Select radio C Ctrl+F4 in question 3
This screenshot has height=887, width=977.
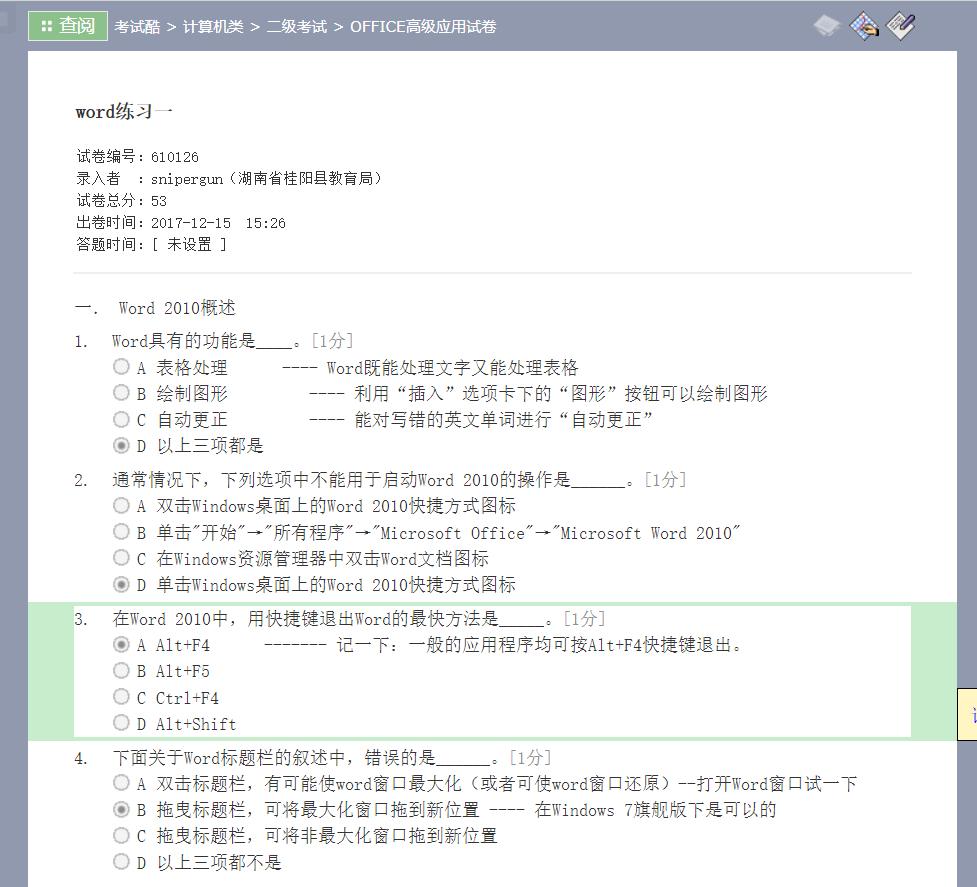pyautogui.click(x=121, y=697)
